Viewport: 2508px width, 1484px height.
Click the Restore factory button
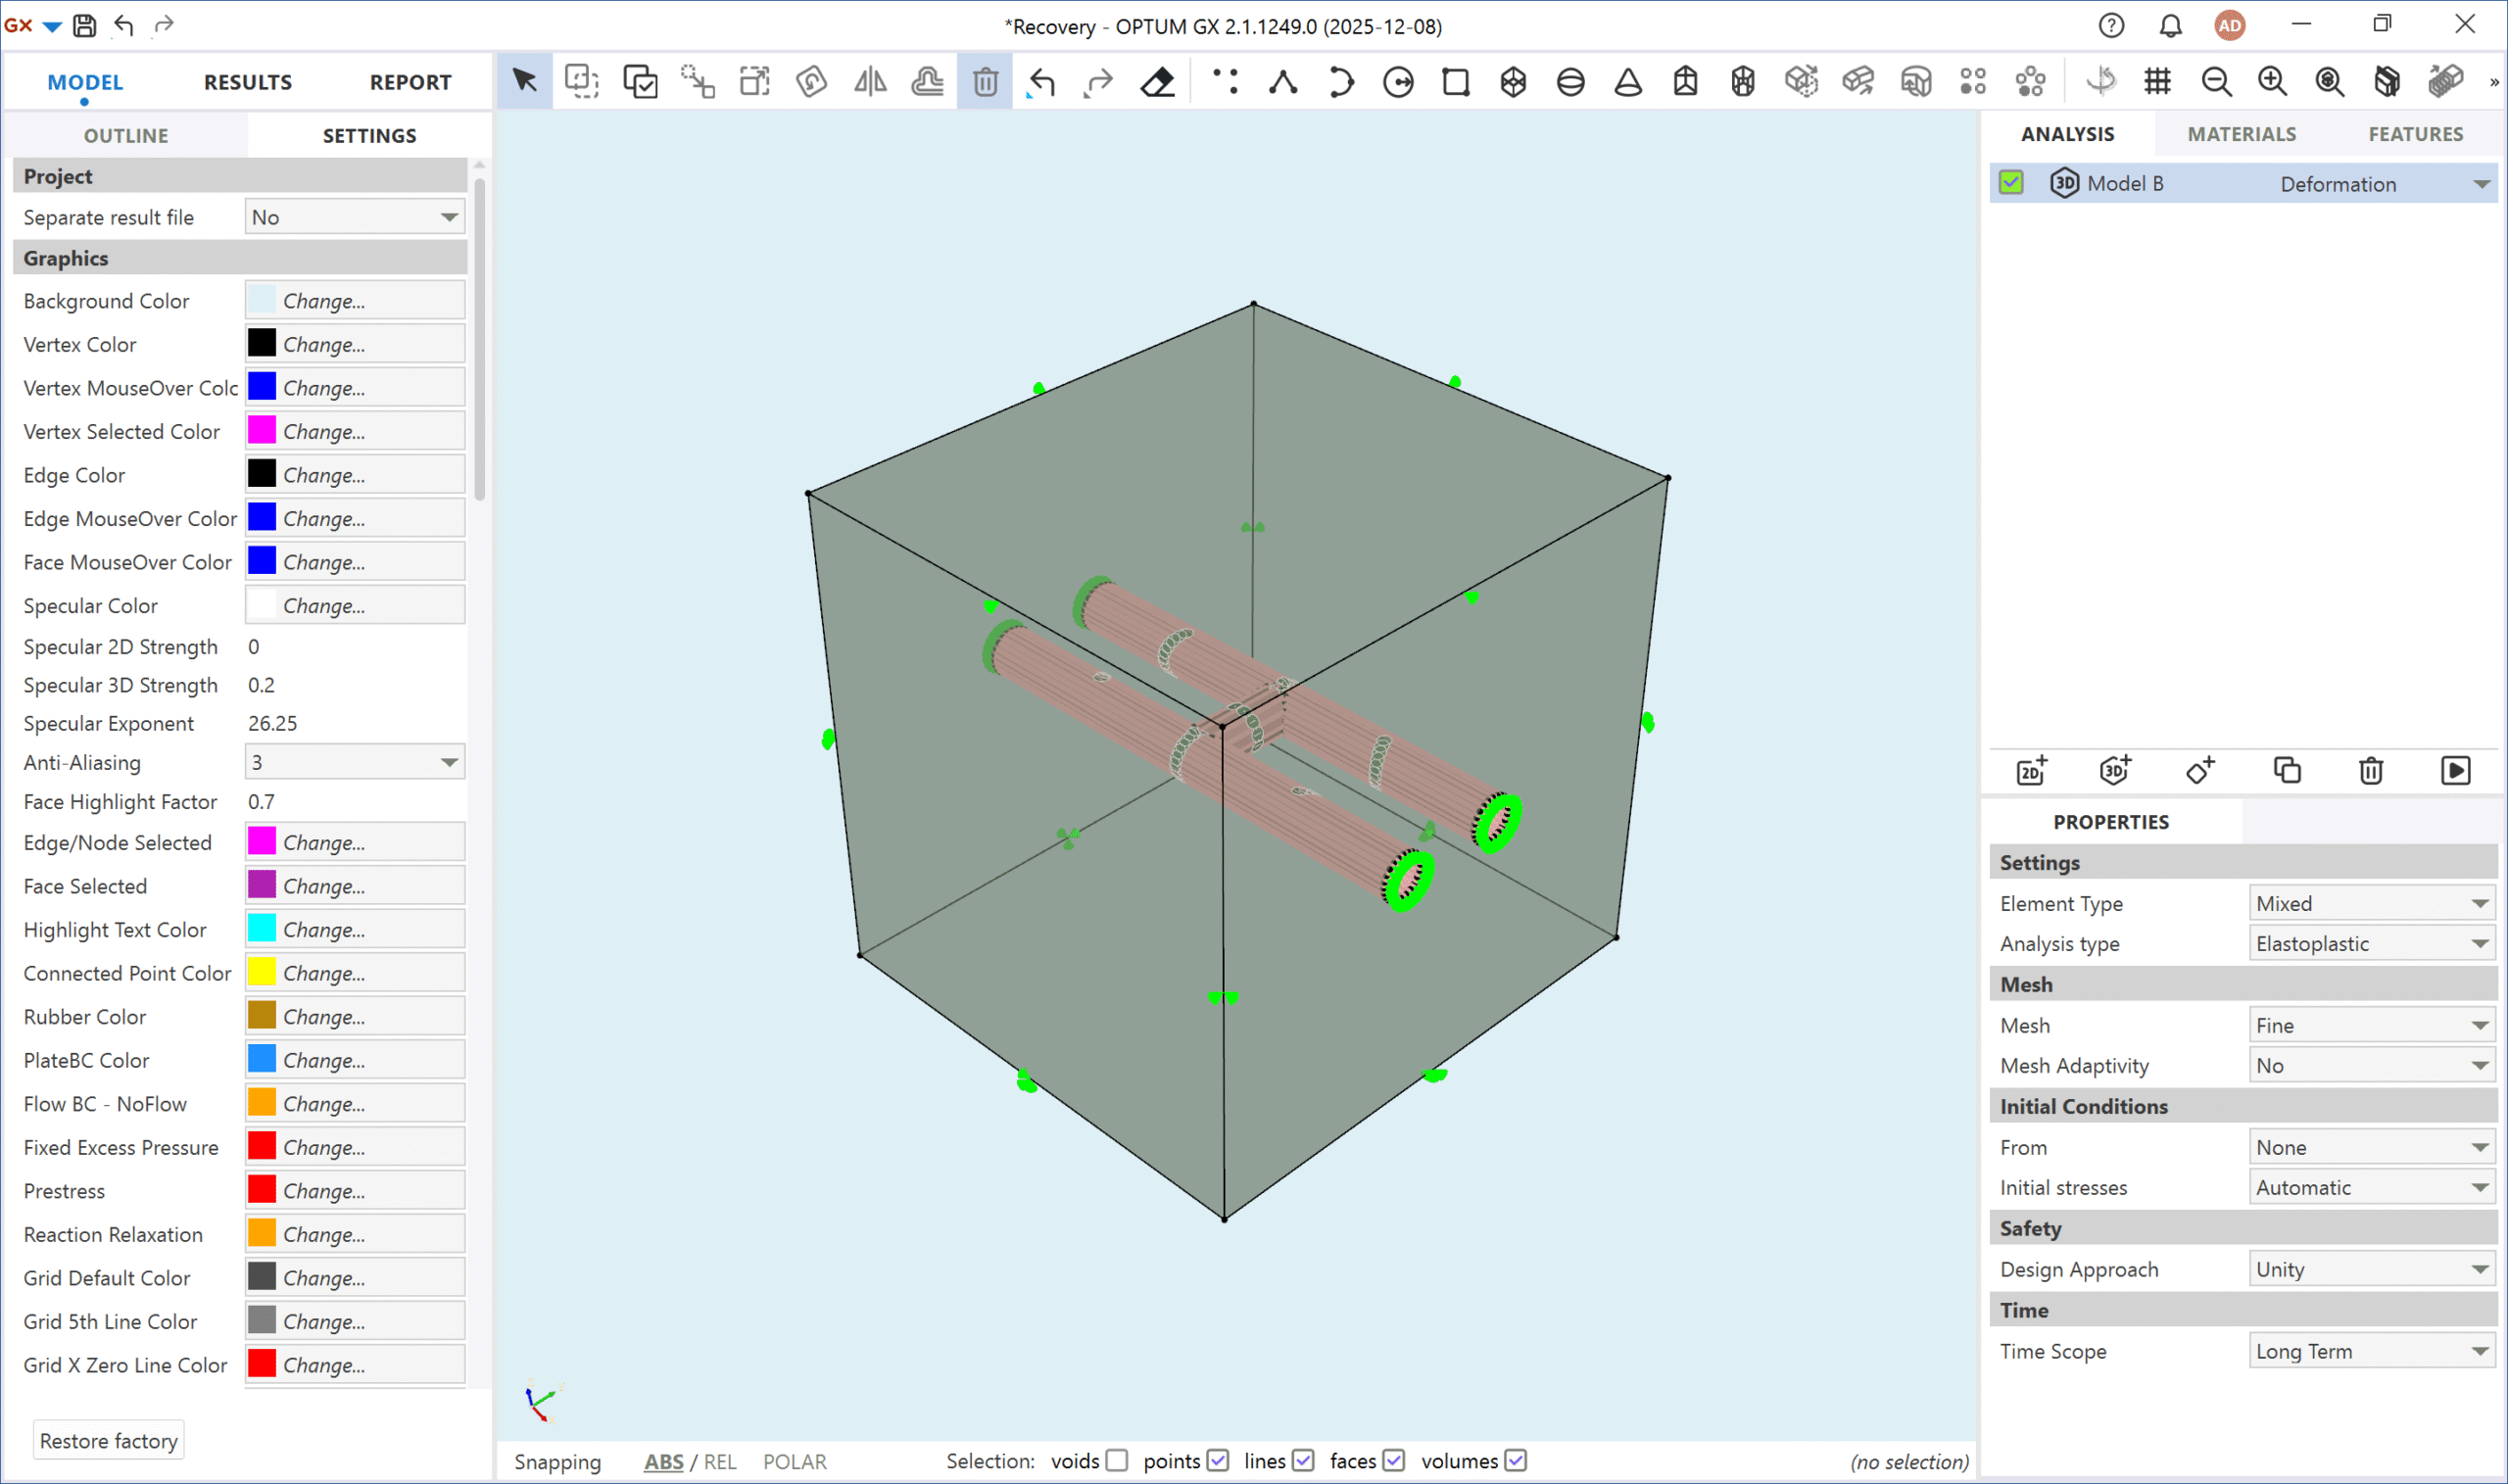point(109,1441)
